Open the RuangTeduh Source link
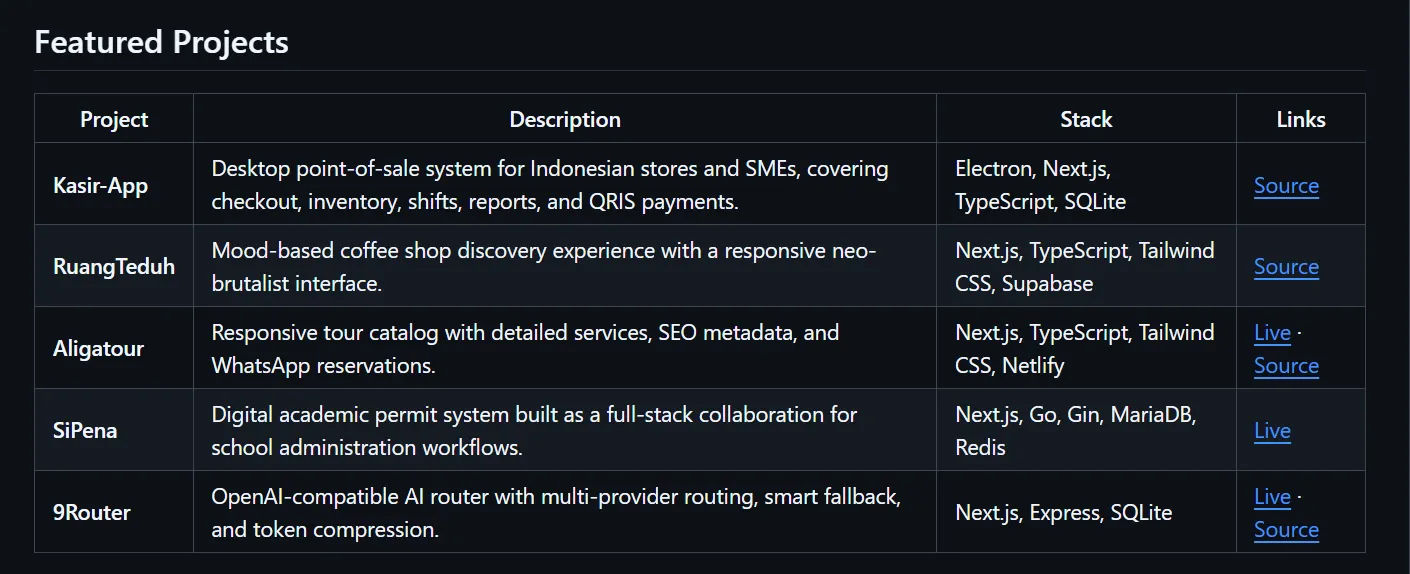Screen dimensions: 1410x574 [1286, 267]
